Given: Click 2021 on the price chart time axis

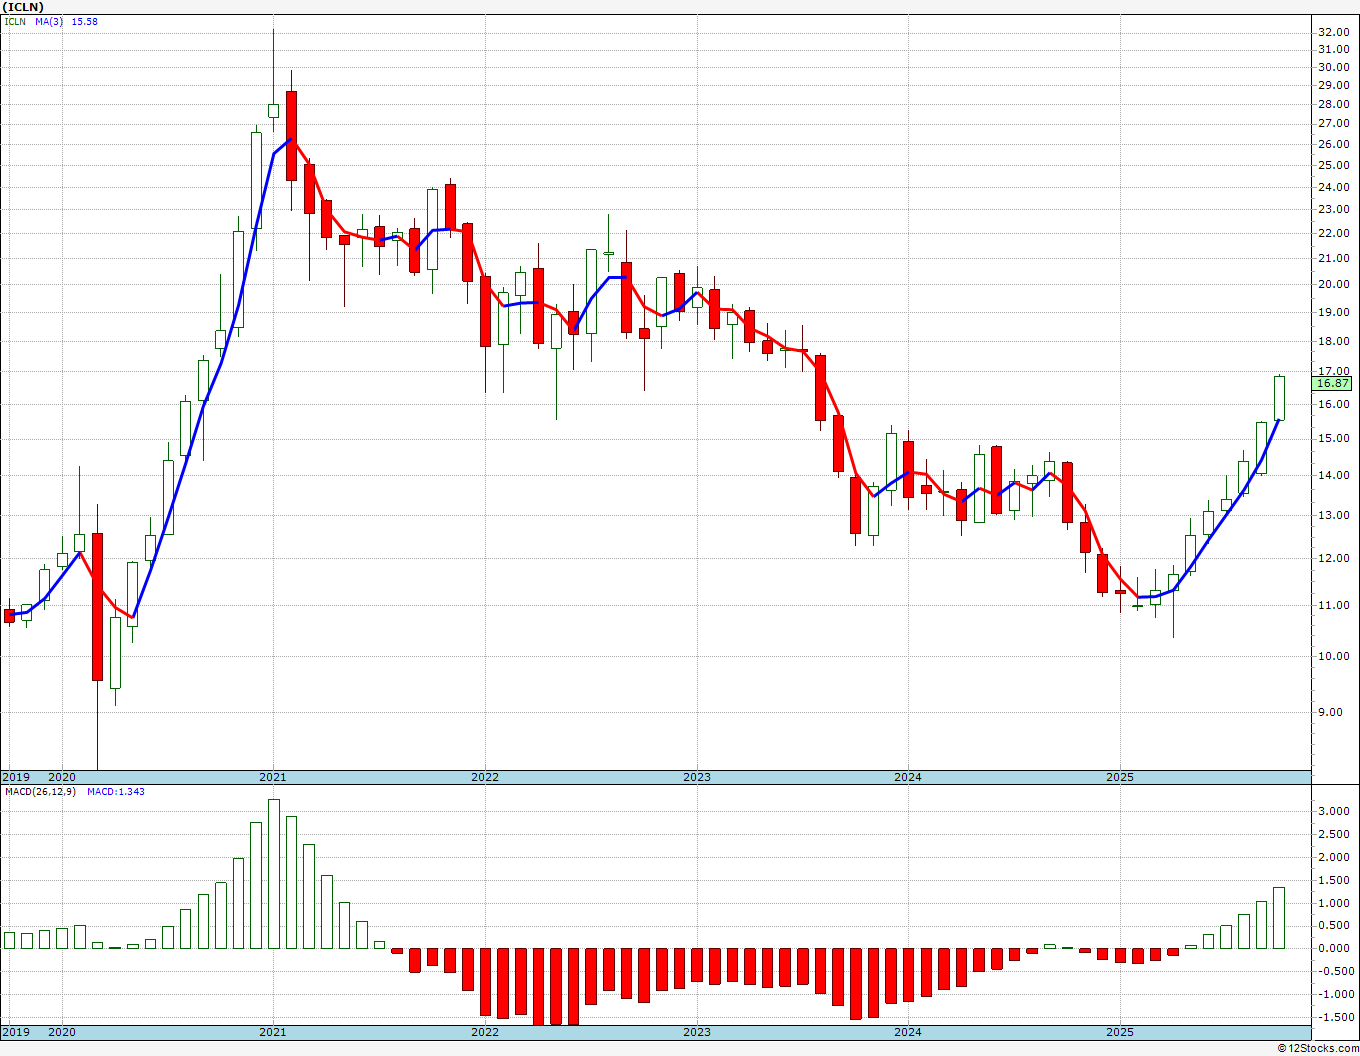Looking at the screenshot, I should (x=273, y=777).
